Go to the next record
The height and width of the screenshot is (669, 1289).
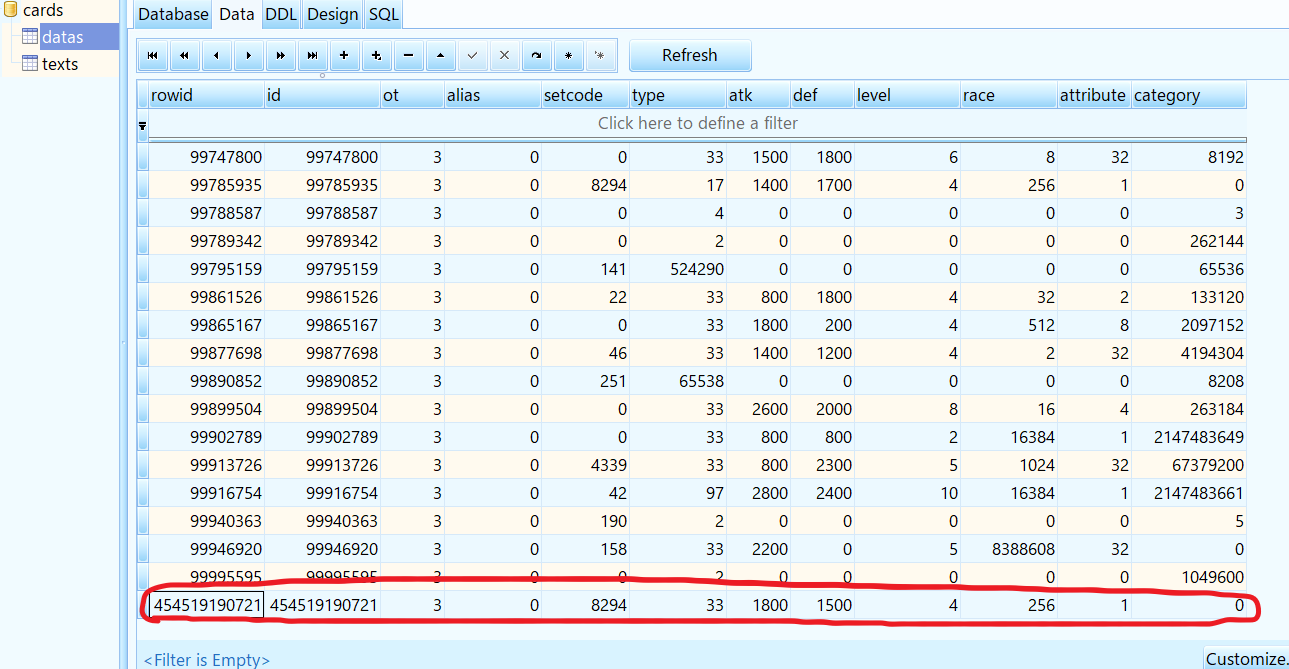(x=249, y=56)
